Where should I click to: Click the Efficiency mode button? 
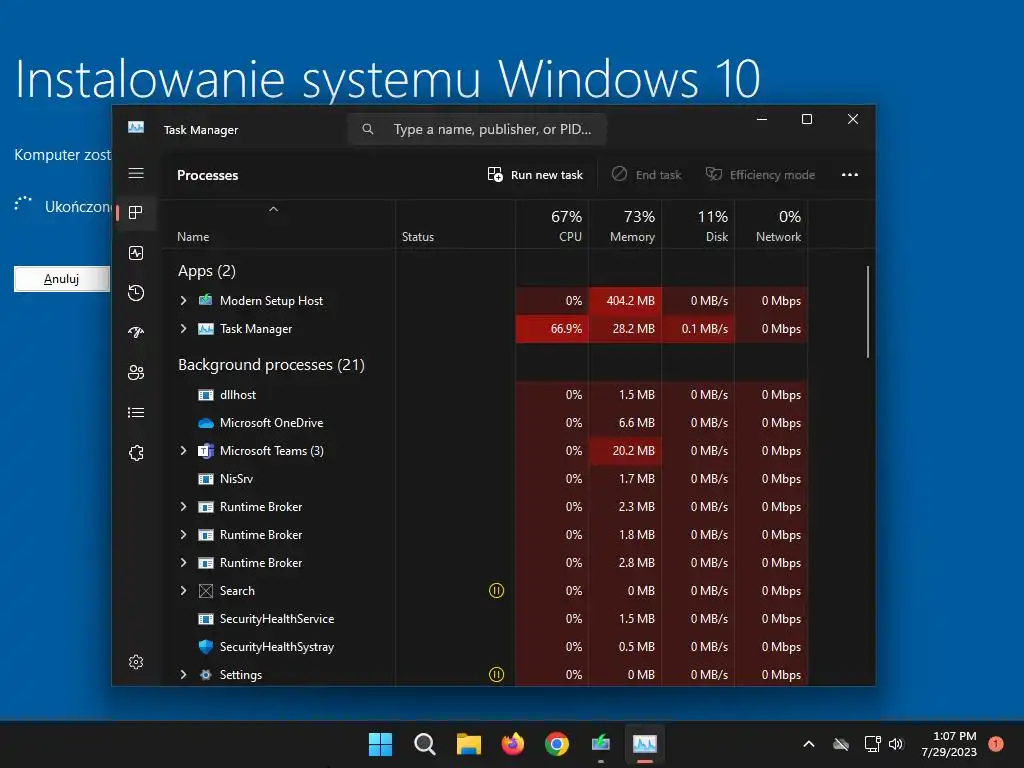point(760,174)
